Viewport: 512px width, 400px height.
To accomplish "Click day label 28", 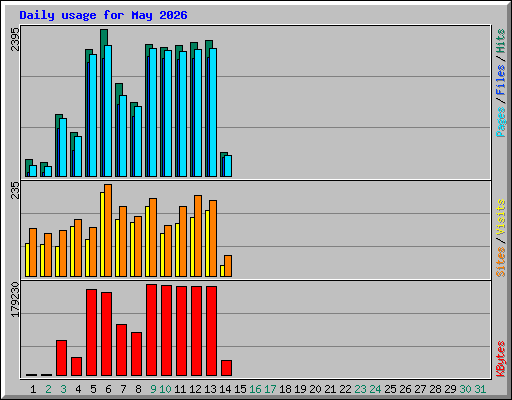I will 435,389.
